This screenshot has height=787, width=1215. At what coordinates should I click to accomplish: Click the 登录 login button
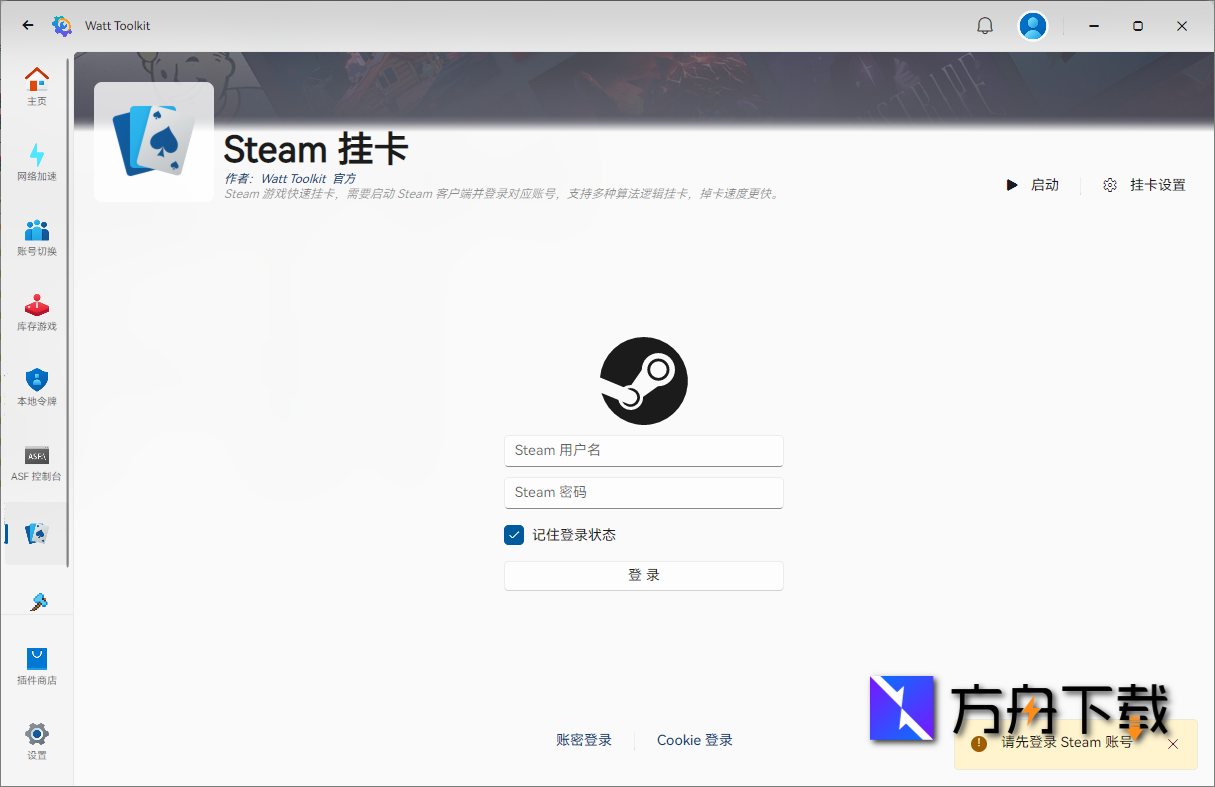coord(643,575)
